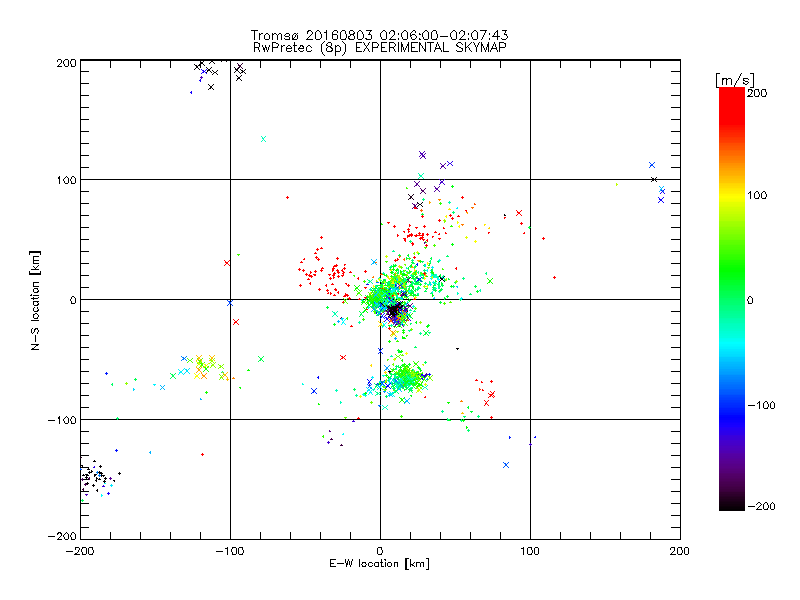Image resolution: width=800 pixels, height=600 pixels.
Task: Click the colorbar label '0' beside green
Action: click(x=750, y=300)
